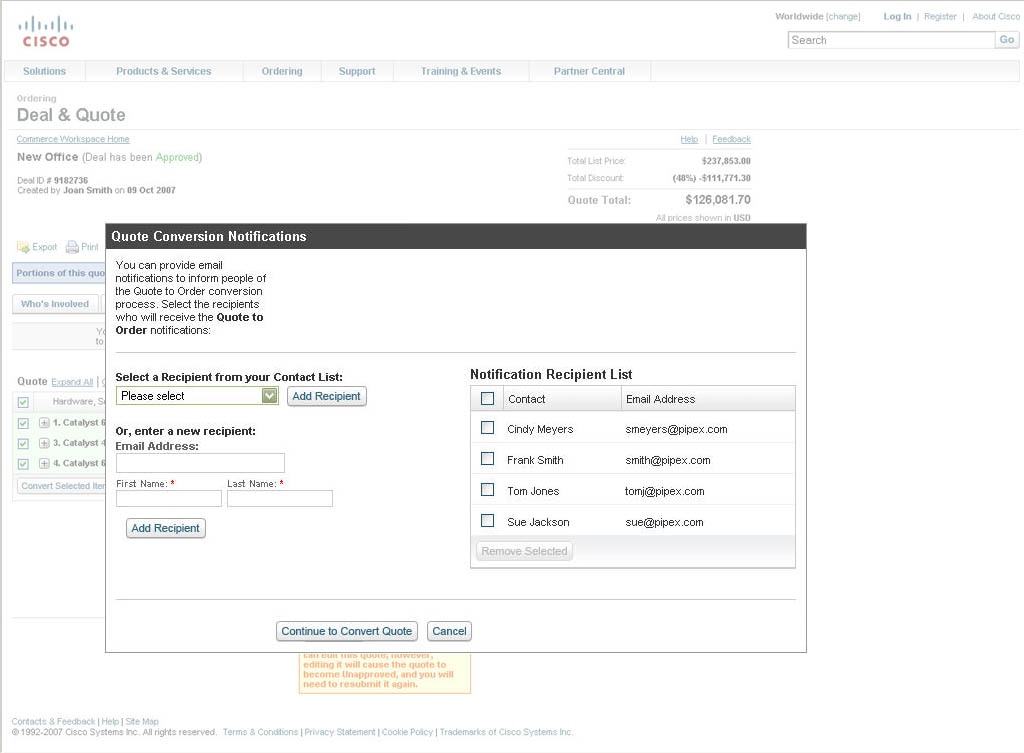Image resolution: width=1024 pixels, height=753 pixels.
Task: Open the Solutions menu
Action: tap(44, 71)
